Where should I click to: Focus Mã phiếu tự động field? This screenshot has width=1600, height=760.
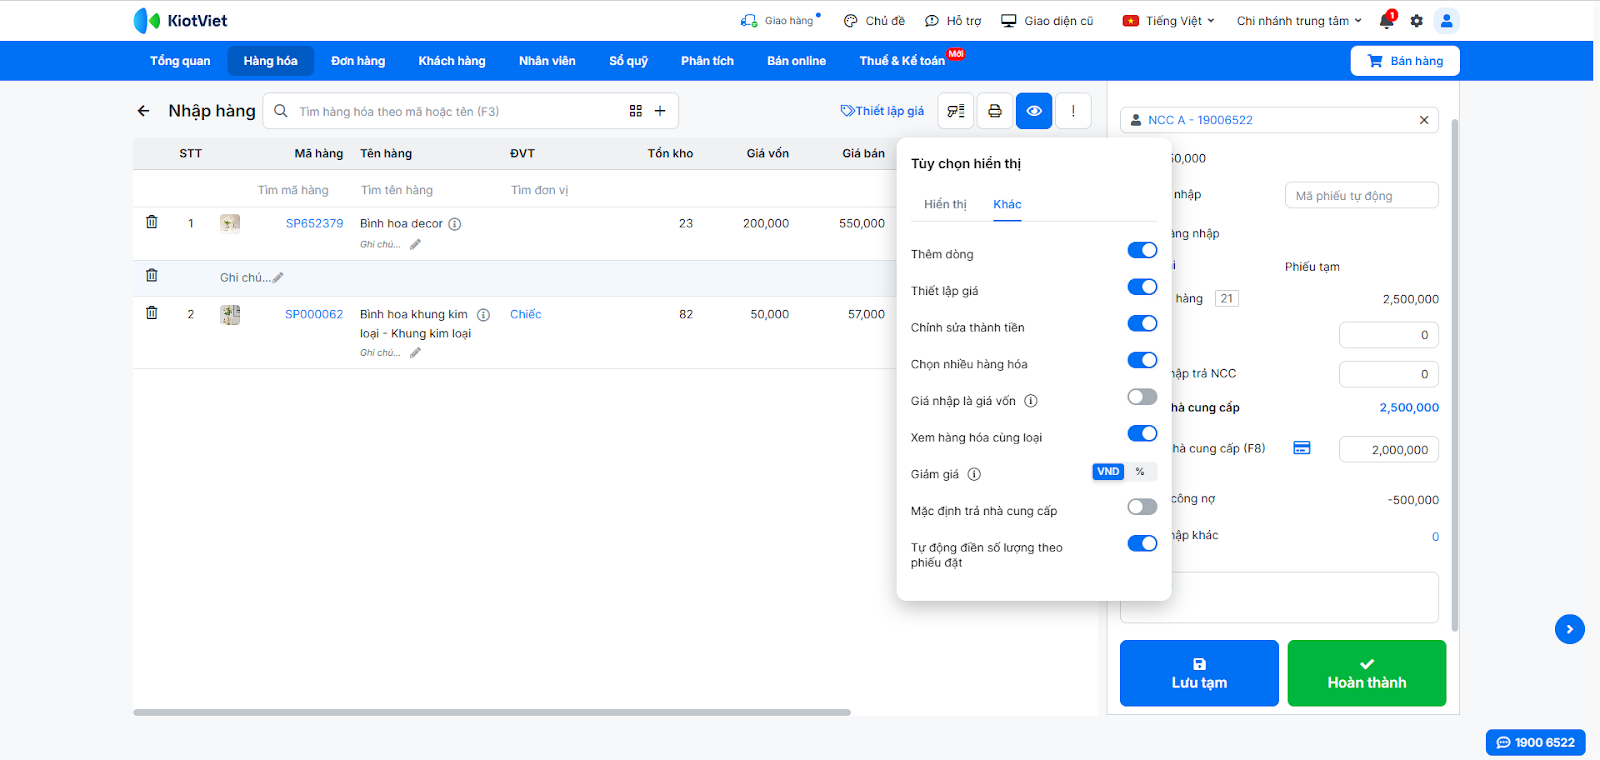pyautogui.click(x=1362, y=195)
